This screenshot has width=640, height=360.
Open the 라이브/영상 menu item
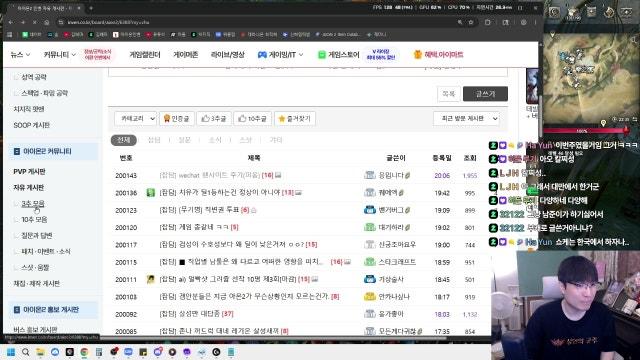point(227,54)
